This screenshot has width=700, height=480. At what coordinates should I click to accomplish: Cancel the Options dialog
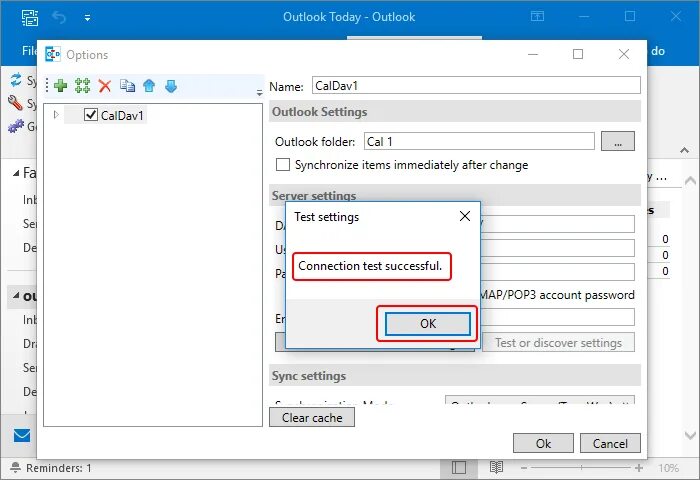(610, 443)
